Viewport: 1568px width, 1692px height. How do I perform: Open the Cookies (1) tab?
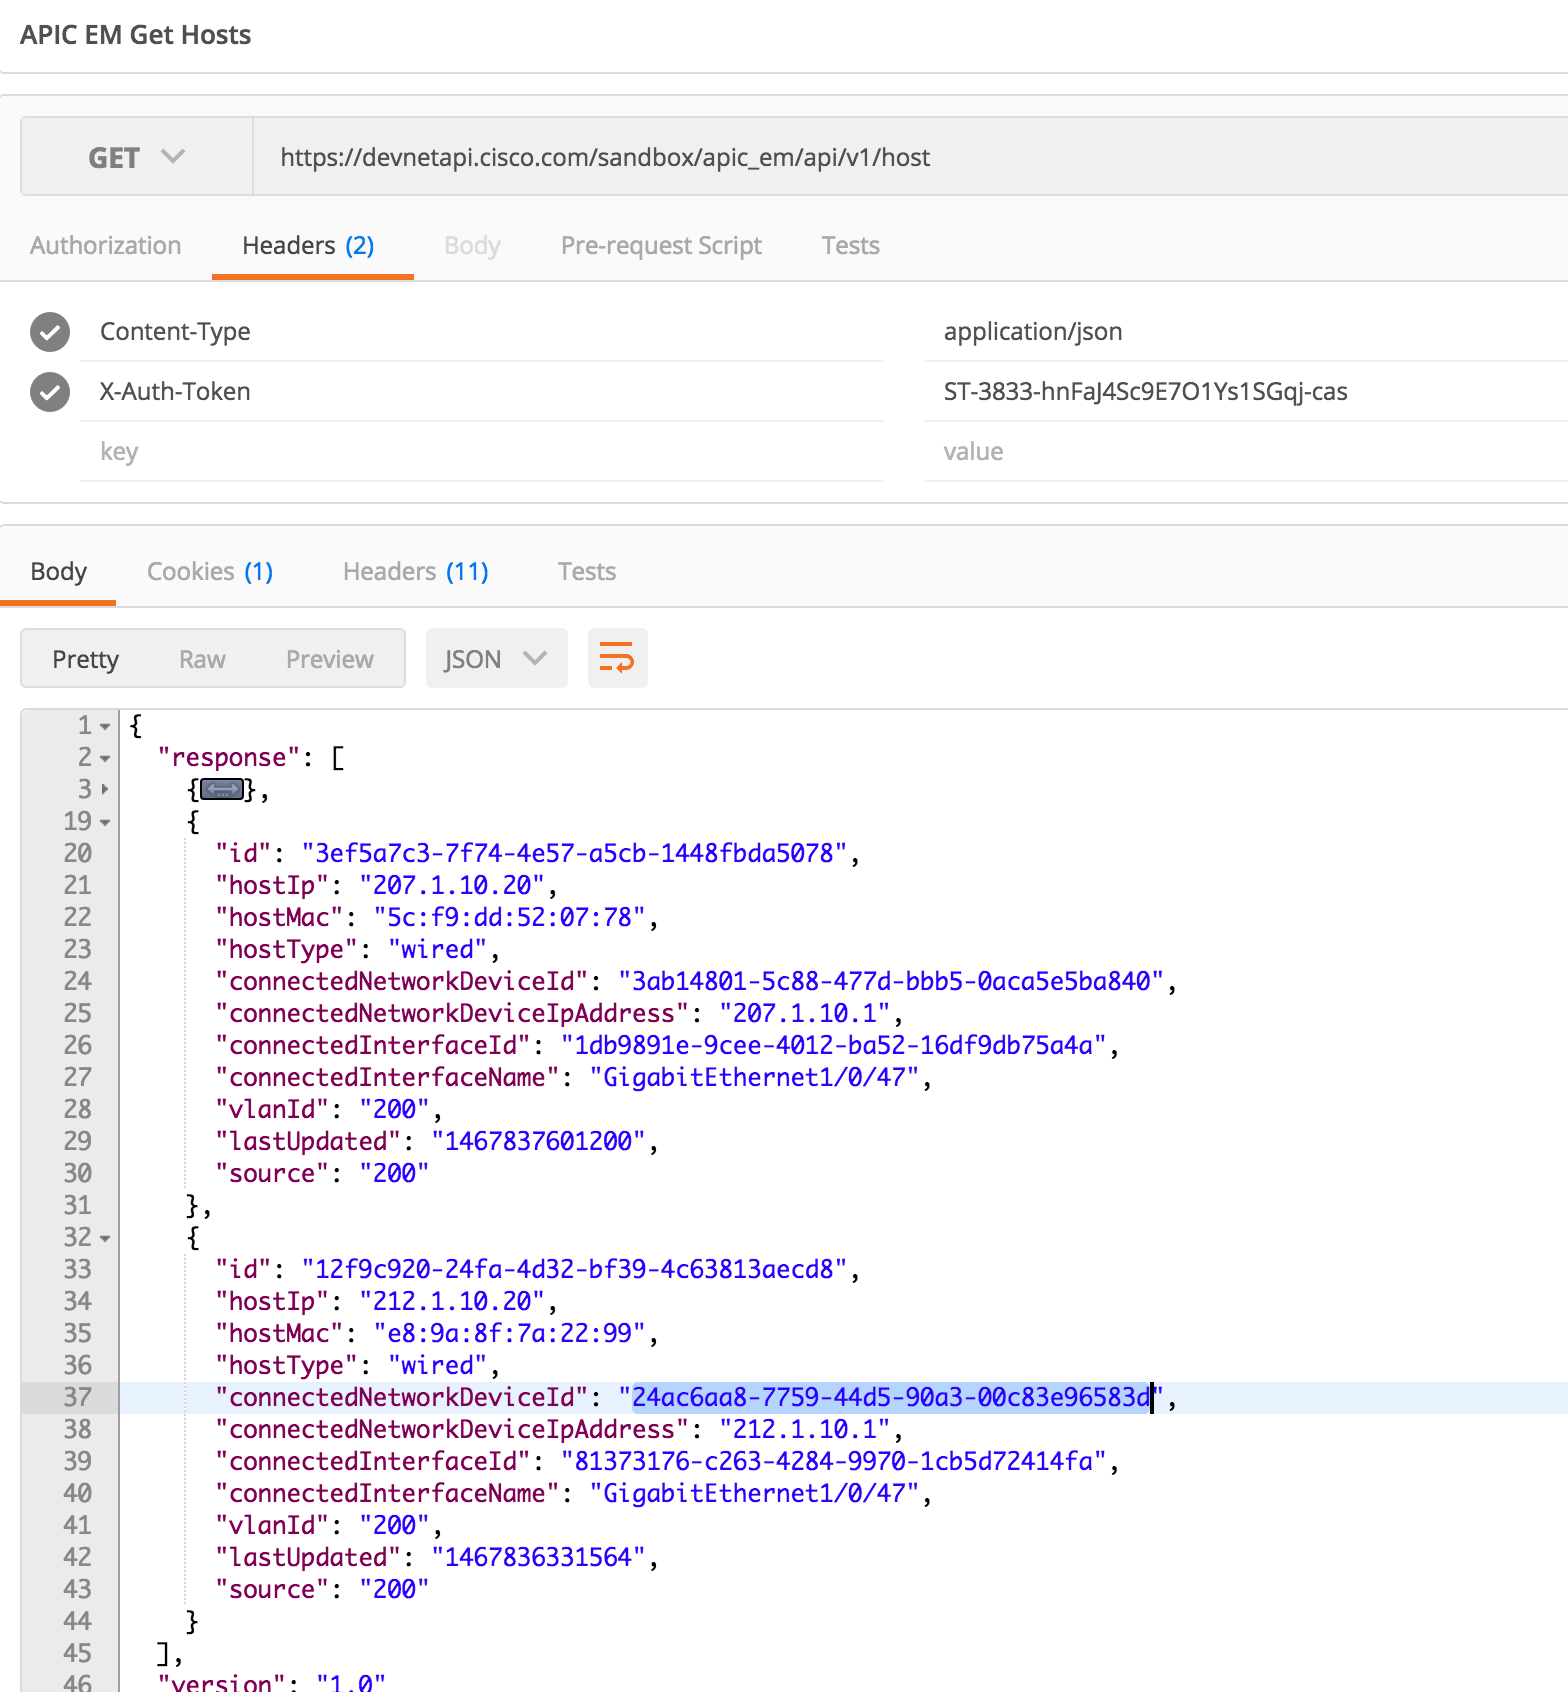pos(210,571)
